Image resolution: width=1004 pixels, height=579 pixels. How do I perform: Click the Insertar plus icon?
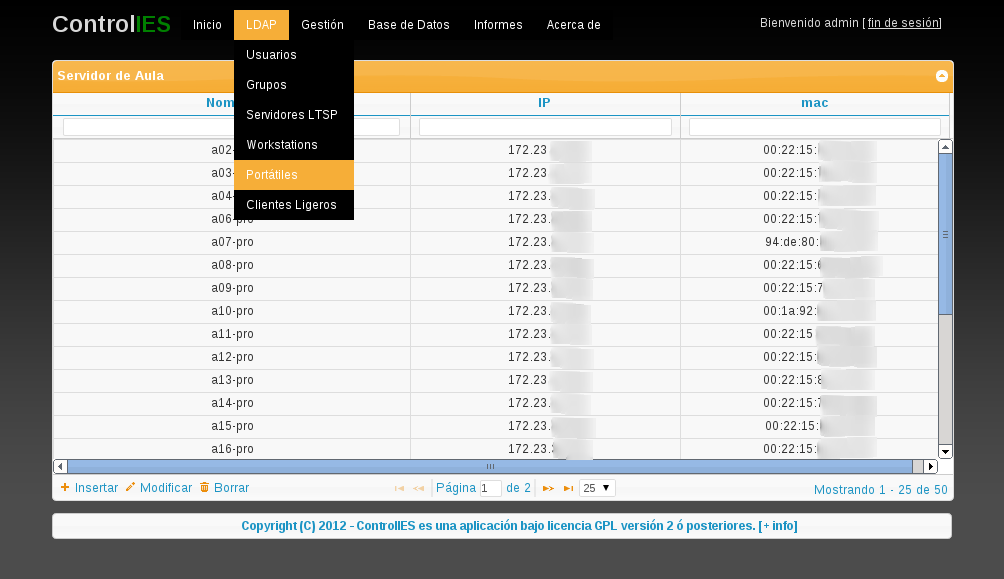[65, 487]
